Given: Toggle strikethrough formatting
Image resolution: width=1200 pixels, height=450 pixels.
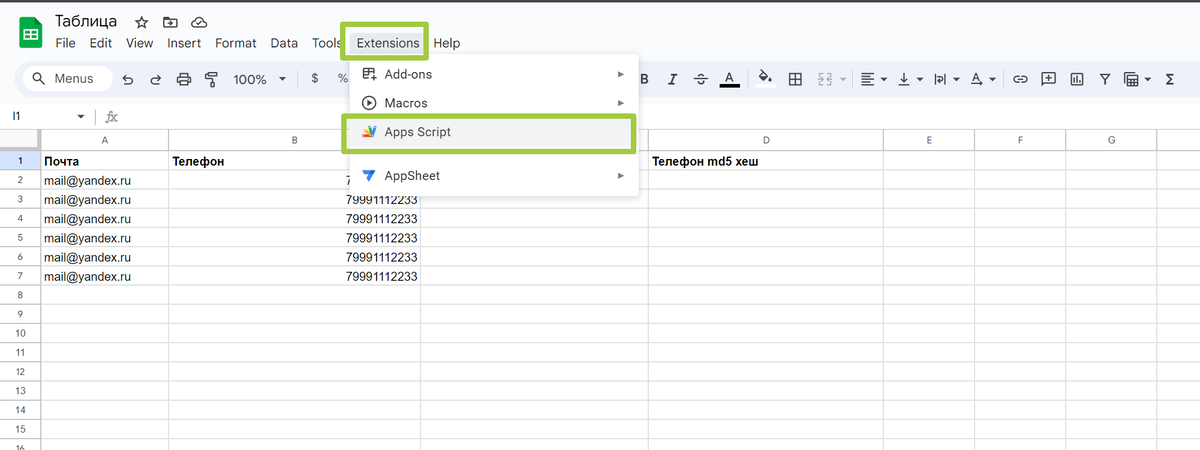Looking at the screenshot, I should pyautogui.click(x=701, y=79).
